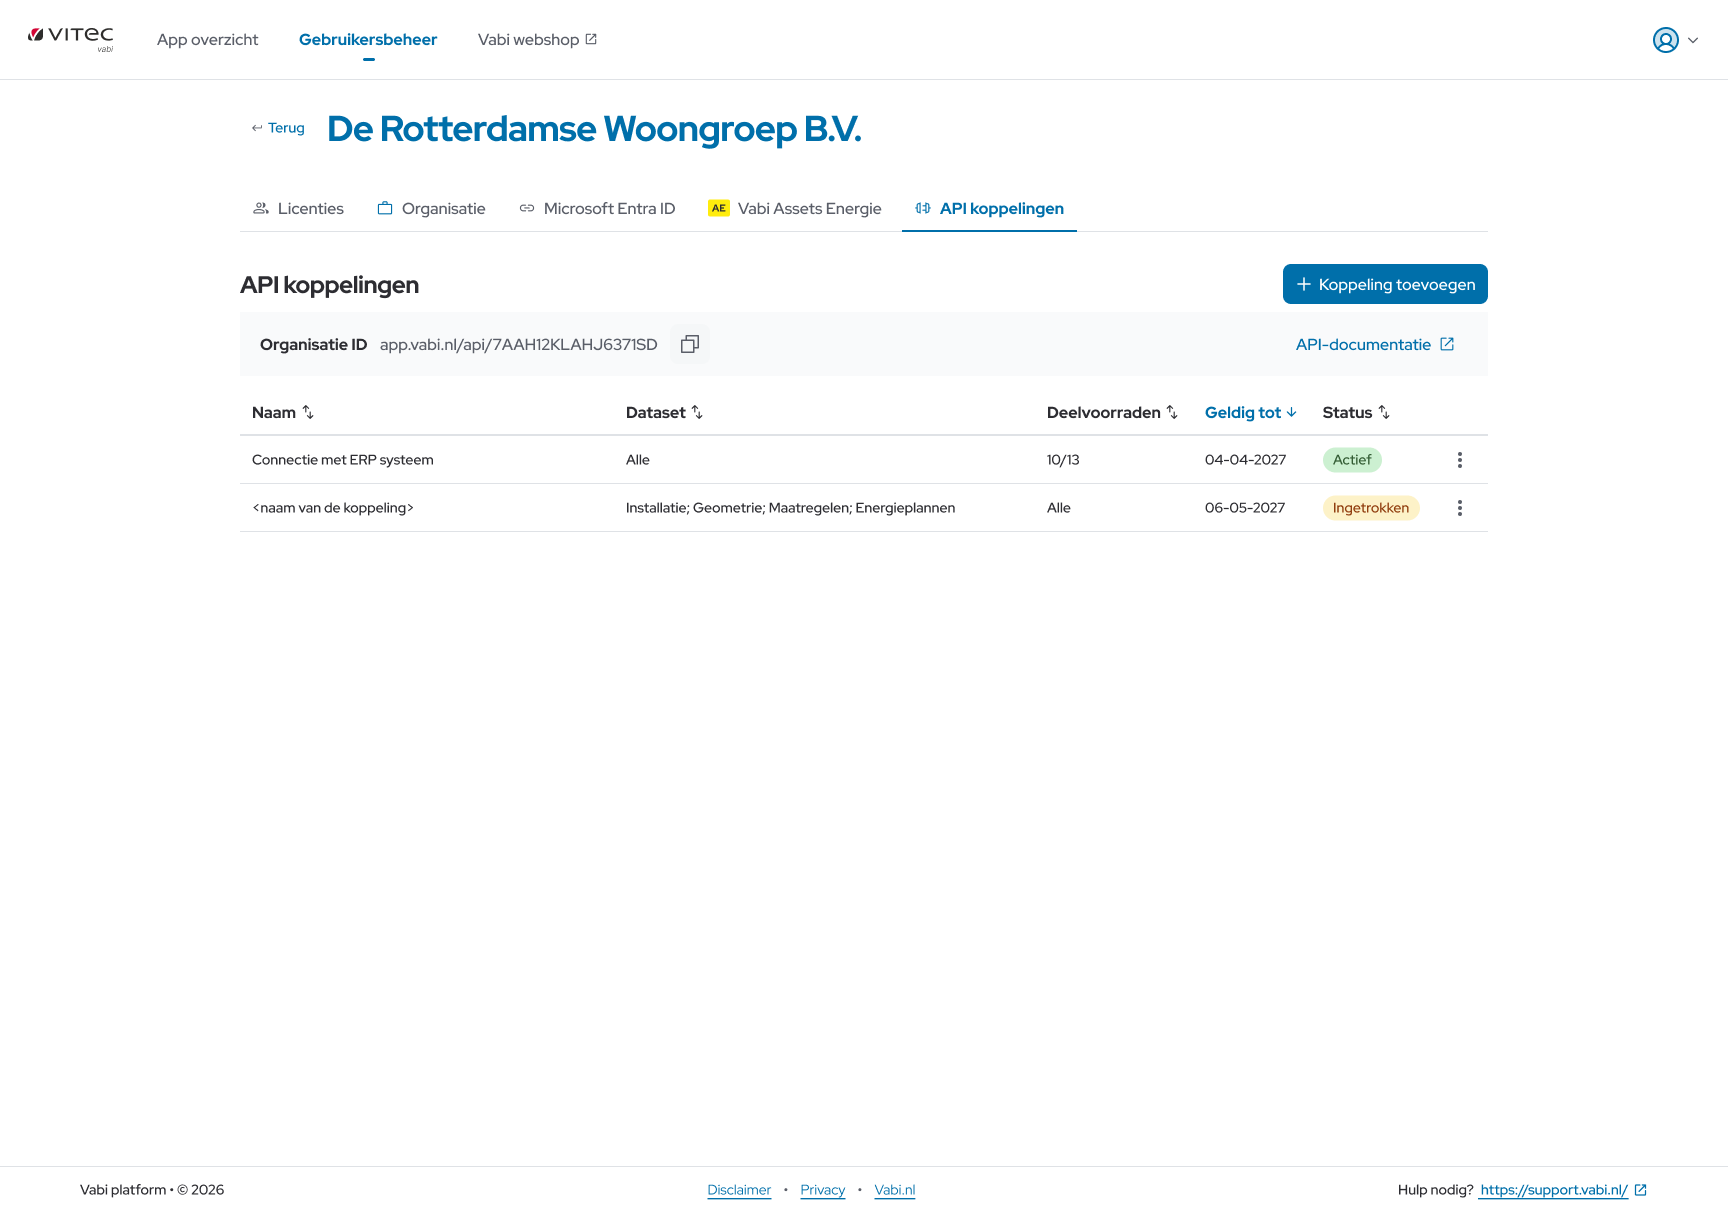Image resolution: width=1728 pixels, height=1214 pixels.
Task: Open the Vabi webshop external link
Action: 537,39
